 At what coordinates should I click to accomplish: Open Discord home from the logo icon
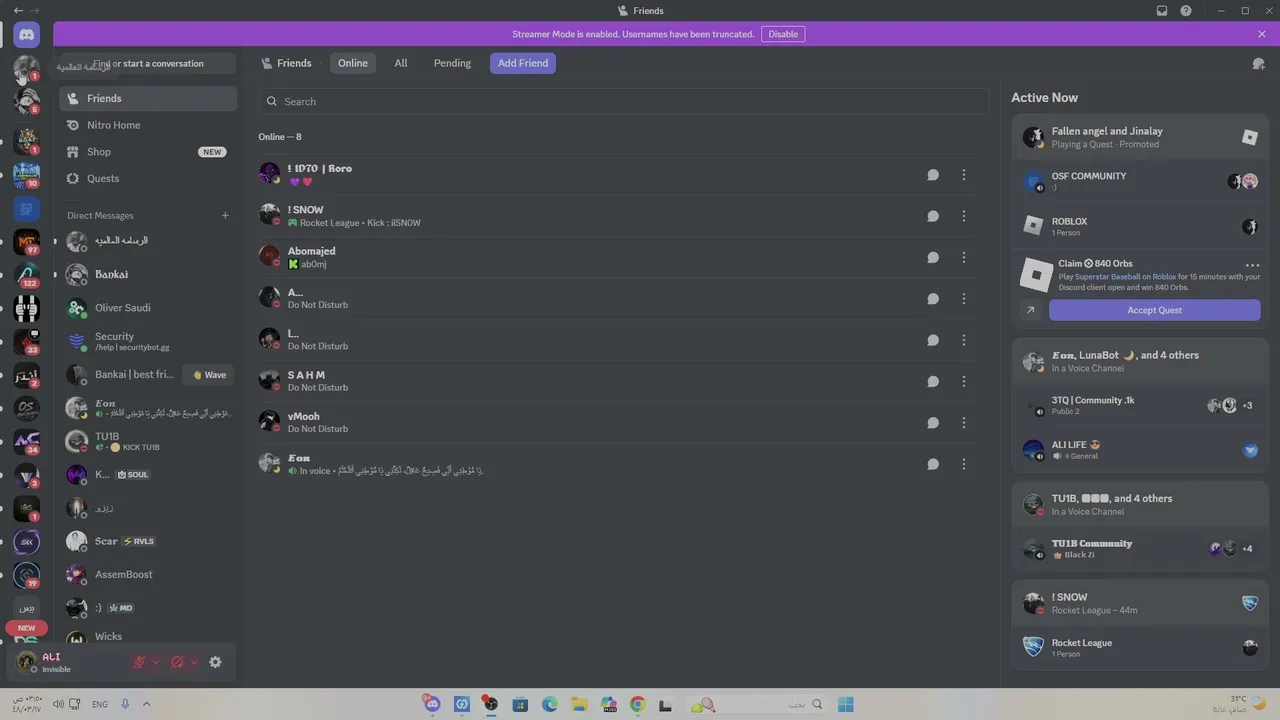[x=27, y=35]
